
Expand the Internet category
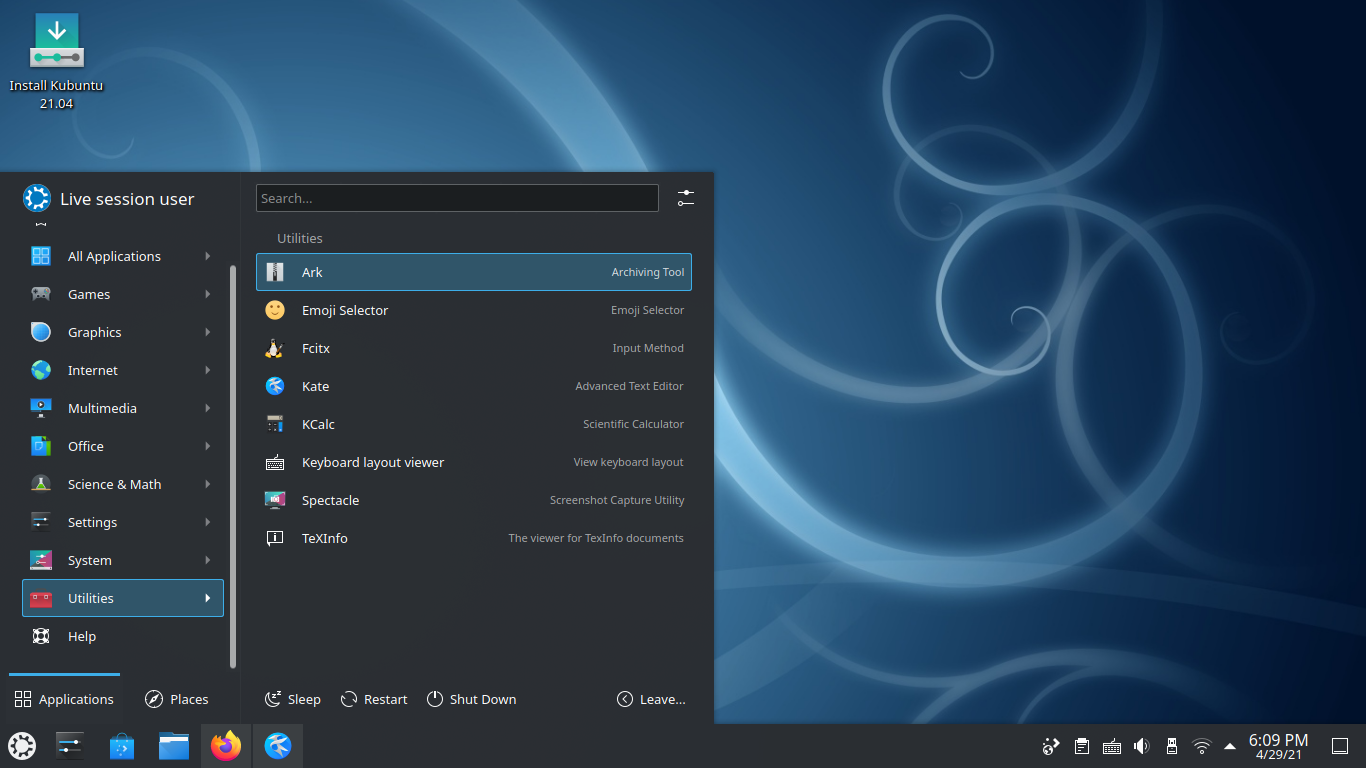point(123,370)
